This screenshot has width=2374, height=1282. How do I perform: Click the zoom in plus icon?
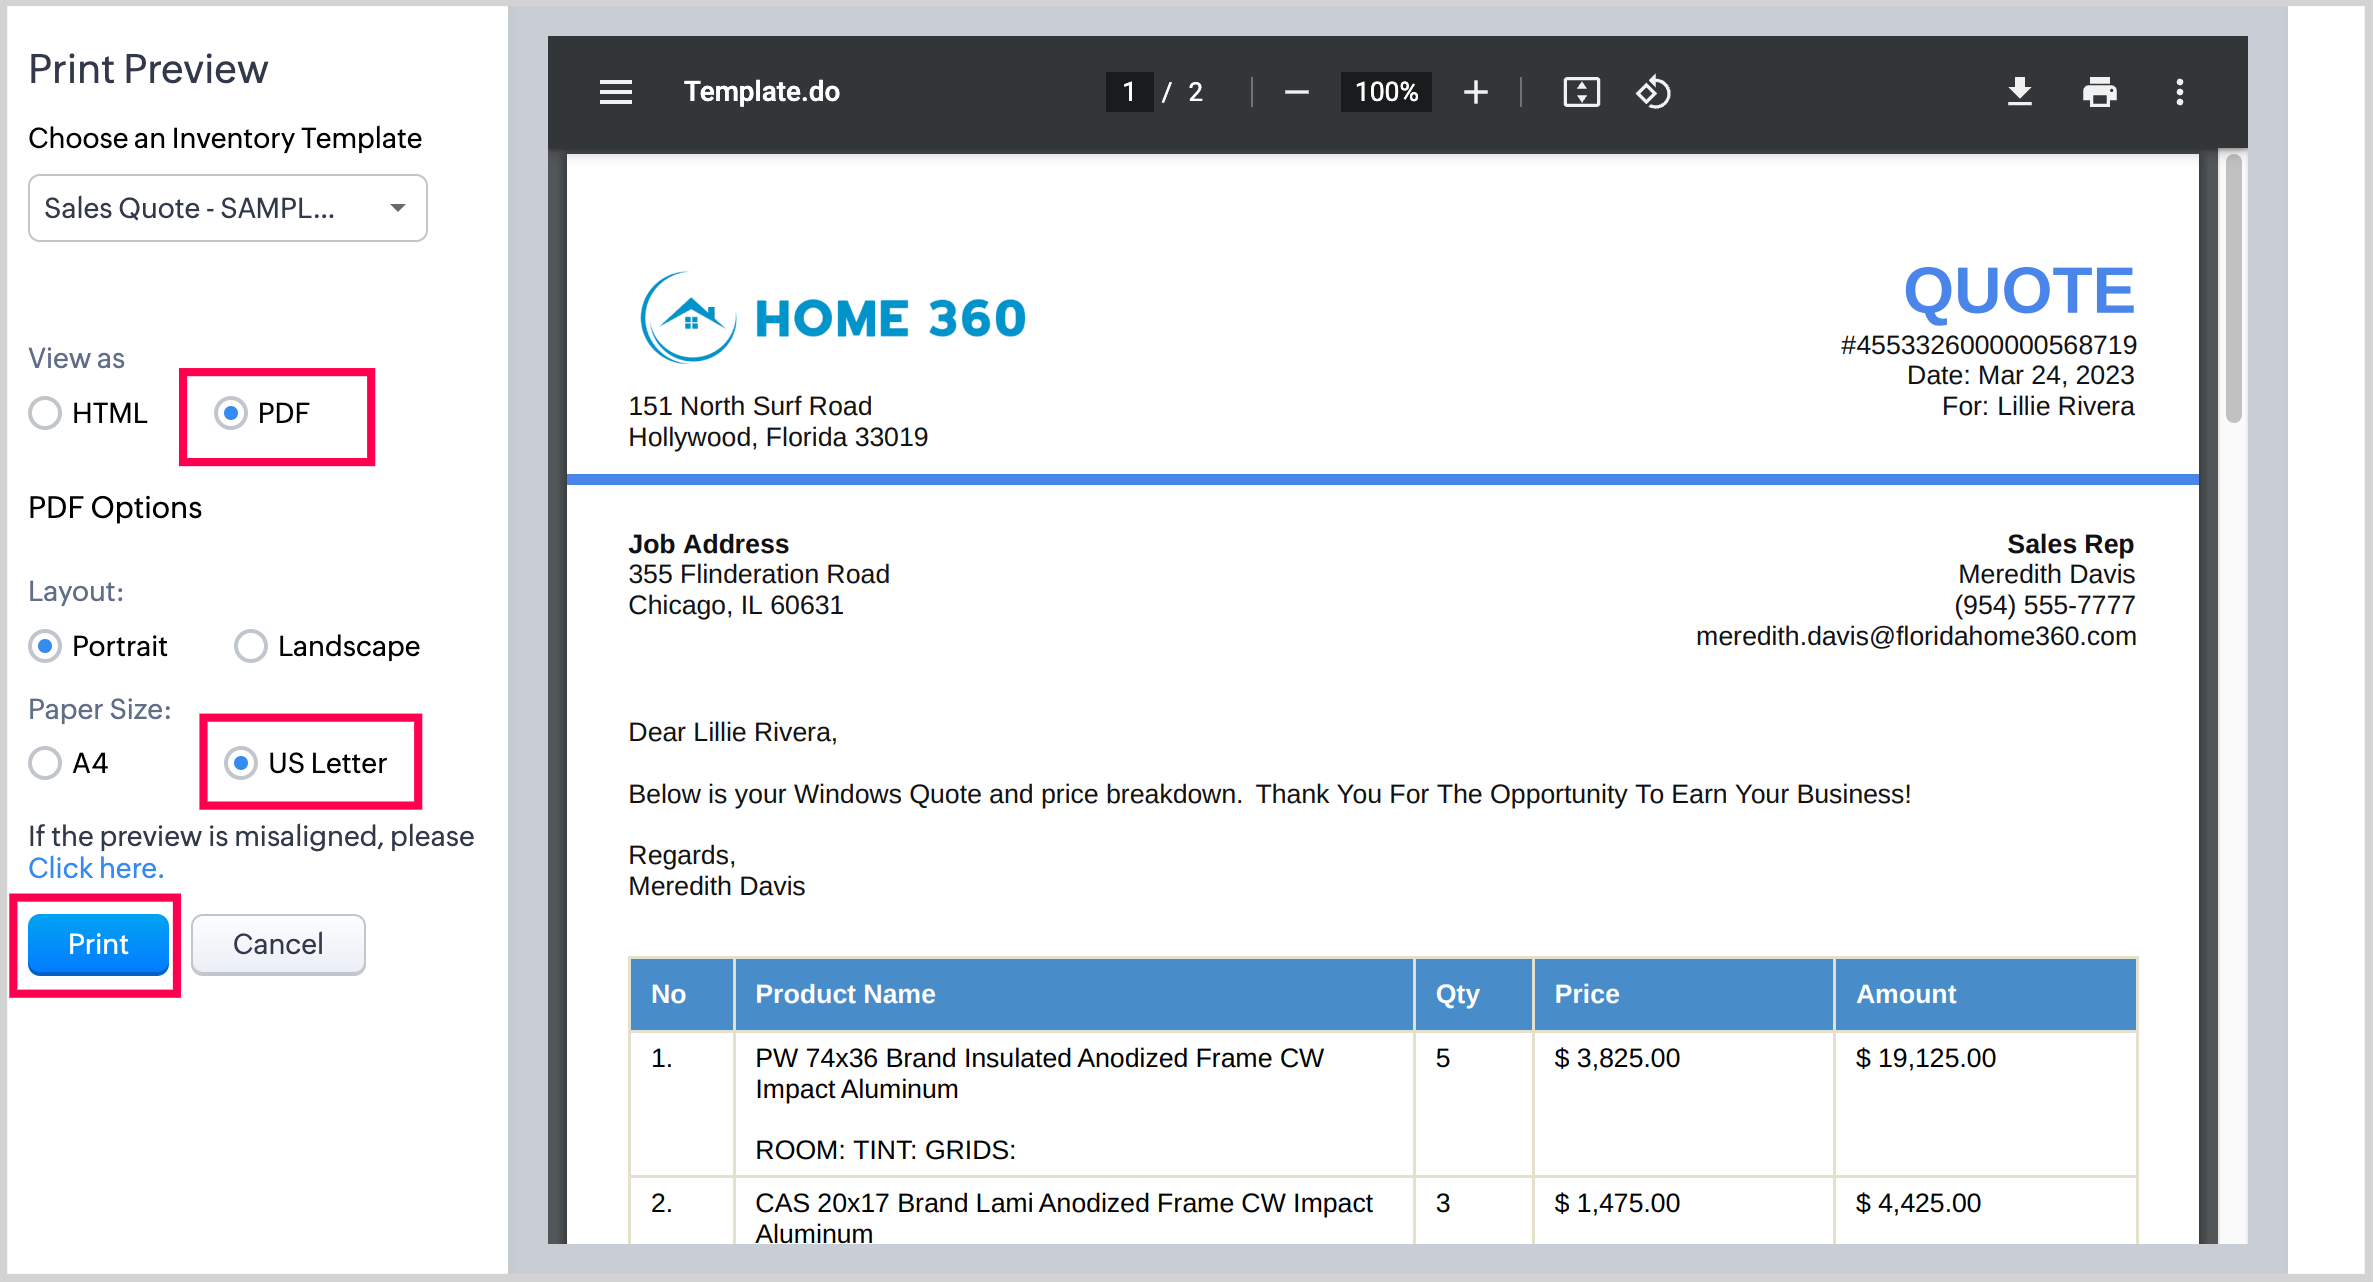click(1475, 92)
